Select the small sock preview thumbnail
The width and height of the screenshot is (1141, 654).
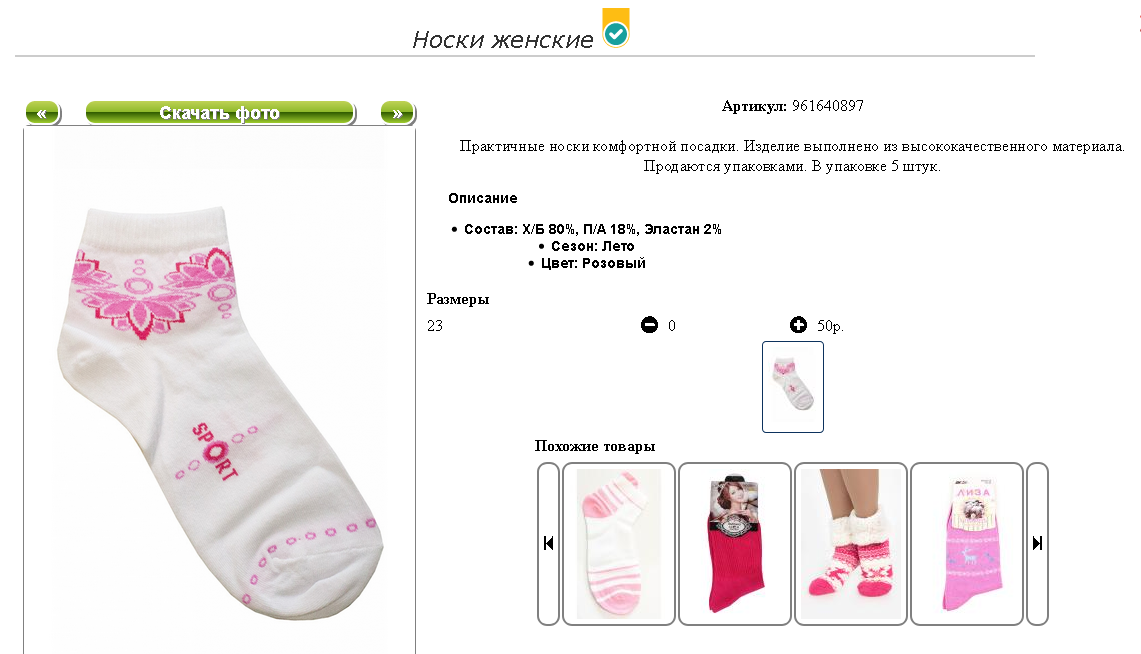792,387
